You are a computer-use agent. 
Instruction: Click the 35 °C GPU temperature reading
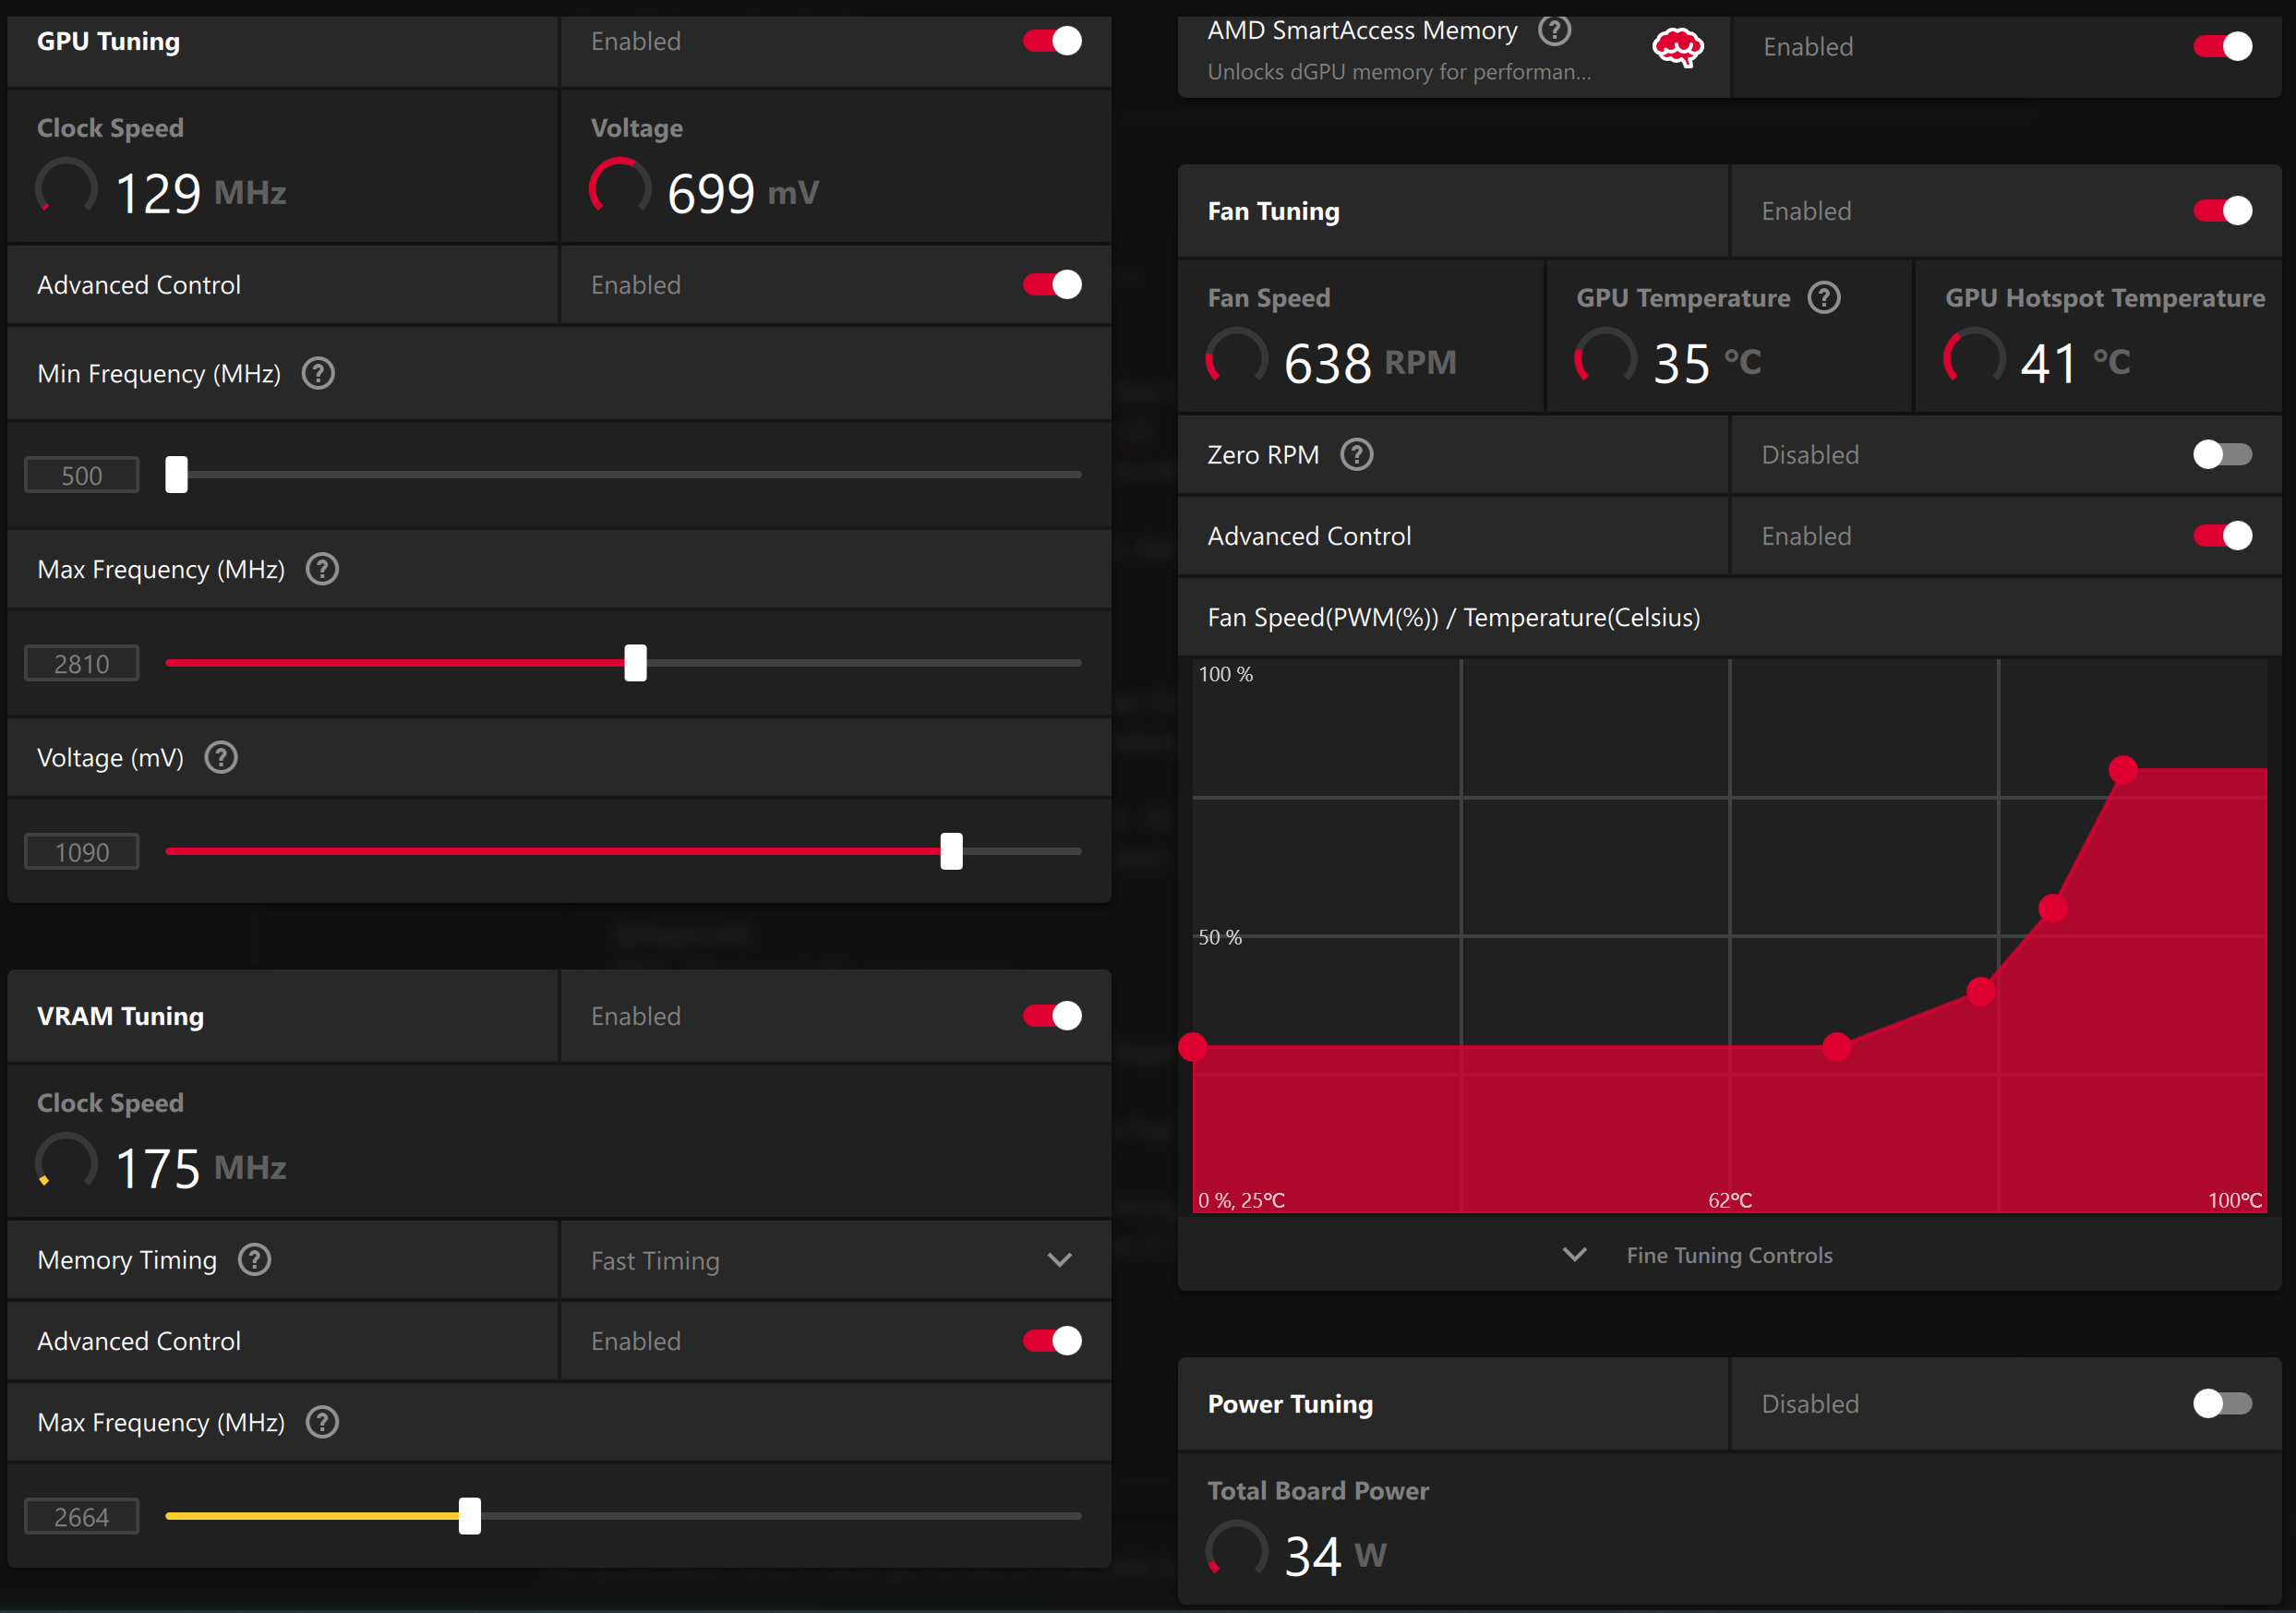coord(1707,362)
